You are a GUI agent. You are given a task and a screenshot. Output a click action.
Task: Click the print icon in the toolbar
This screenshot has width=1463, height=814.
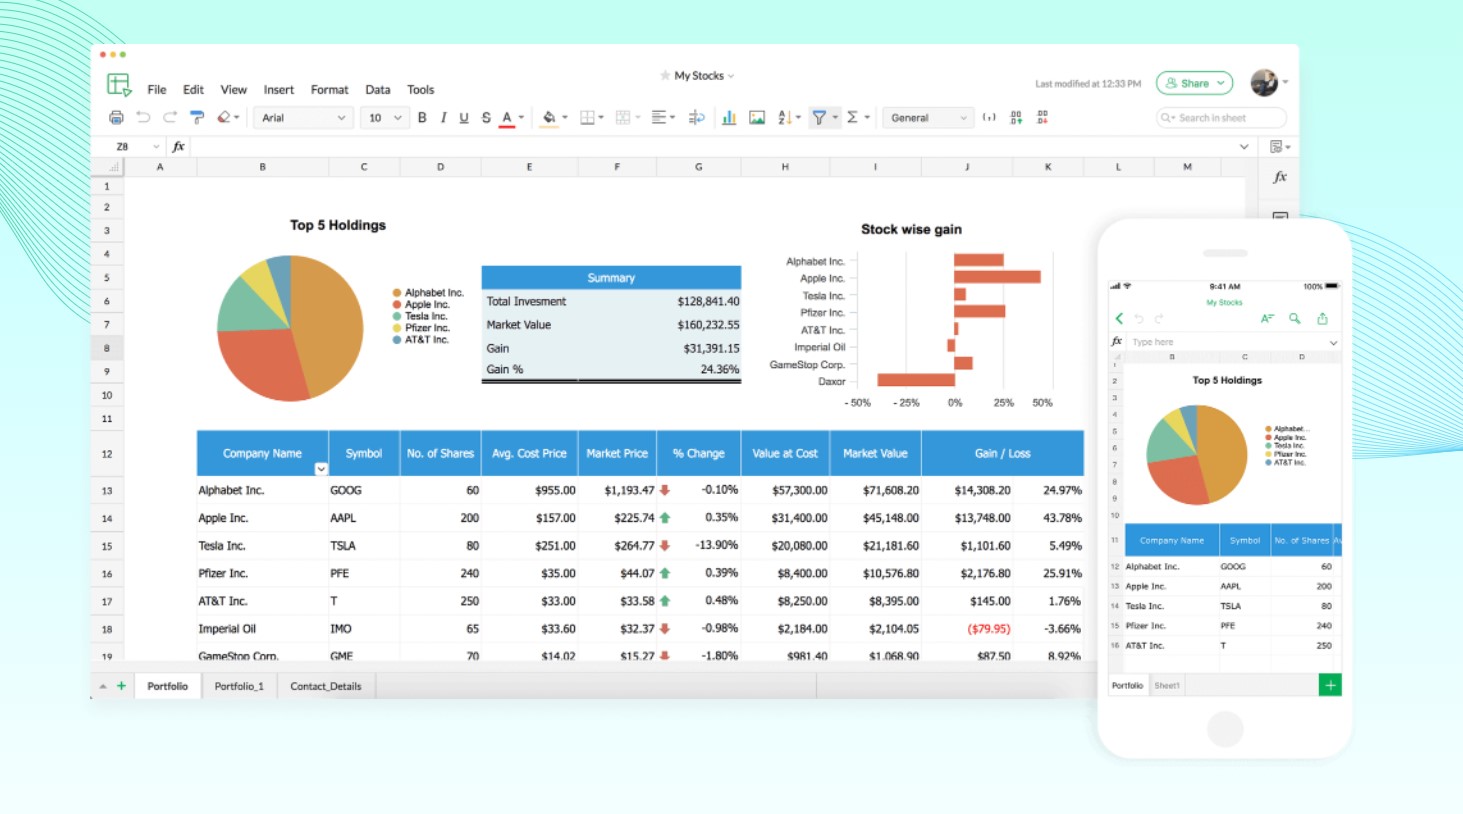(x=116, y=118)
